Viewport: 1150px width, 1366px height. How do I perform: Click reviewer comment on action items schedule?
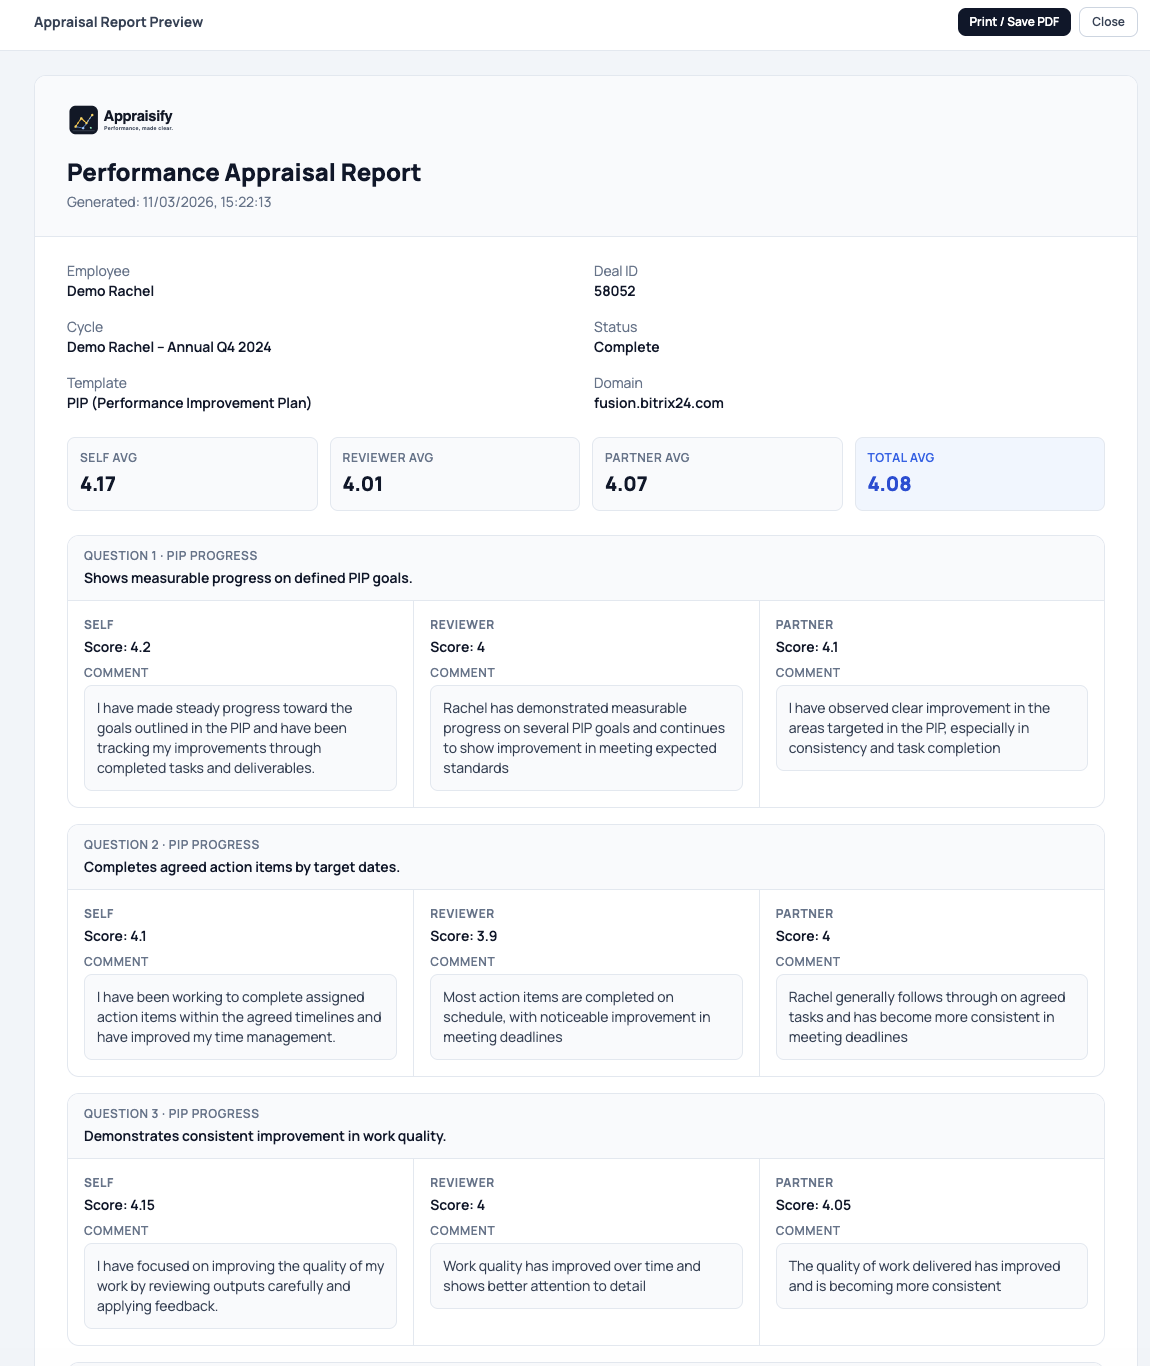pyautogui.click(x=586, y=1017)
